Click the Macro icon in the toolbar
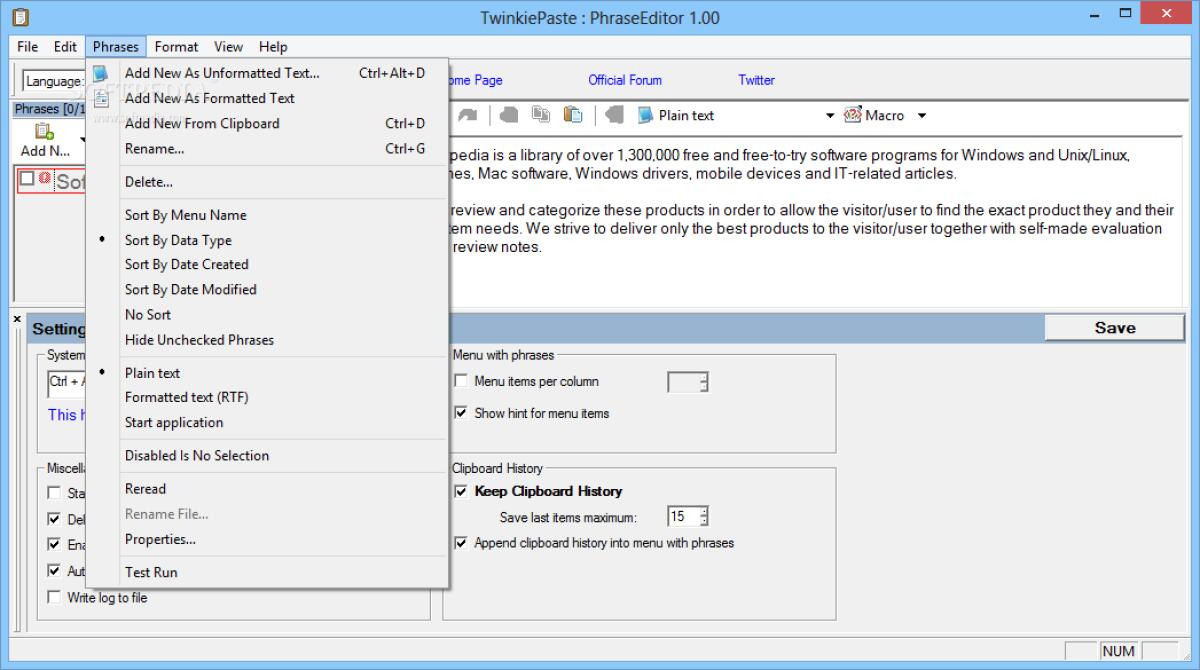The width and height of the screenshot is (1200, 670). tap(853, 115)
